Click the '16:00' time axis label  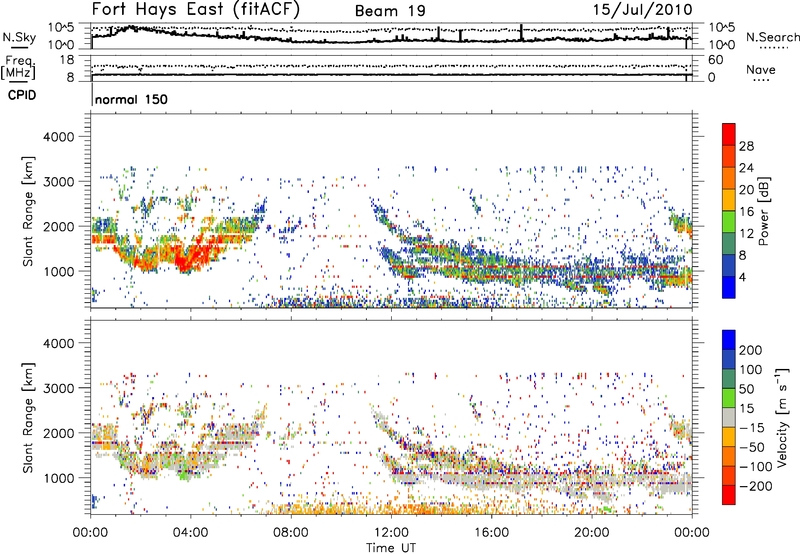point(491,533)
